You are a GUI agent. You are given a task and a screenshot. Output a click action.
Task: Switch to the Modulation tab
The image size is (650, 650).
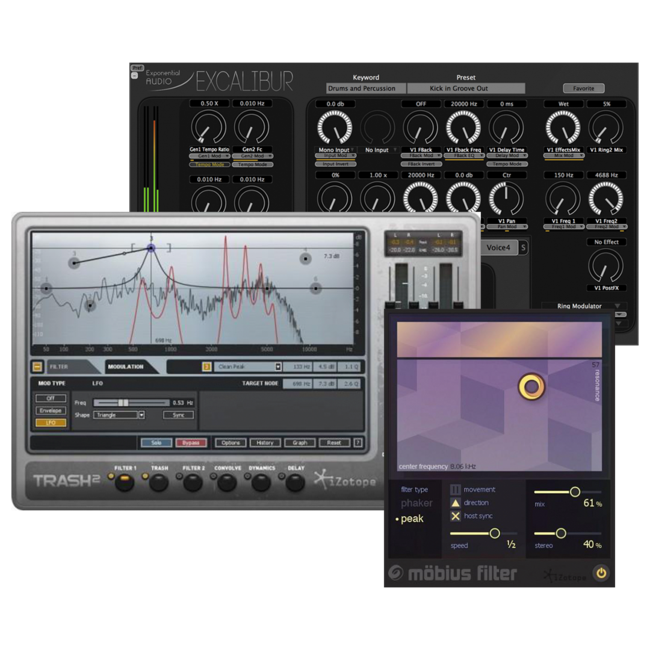(126, 367)
